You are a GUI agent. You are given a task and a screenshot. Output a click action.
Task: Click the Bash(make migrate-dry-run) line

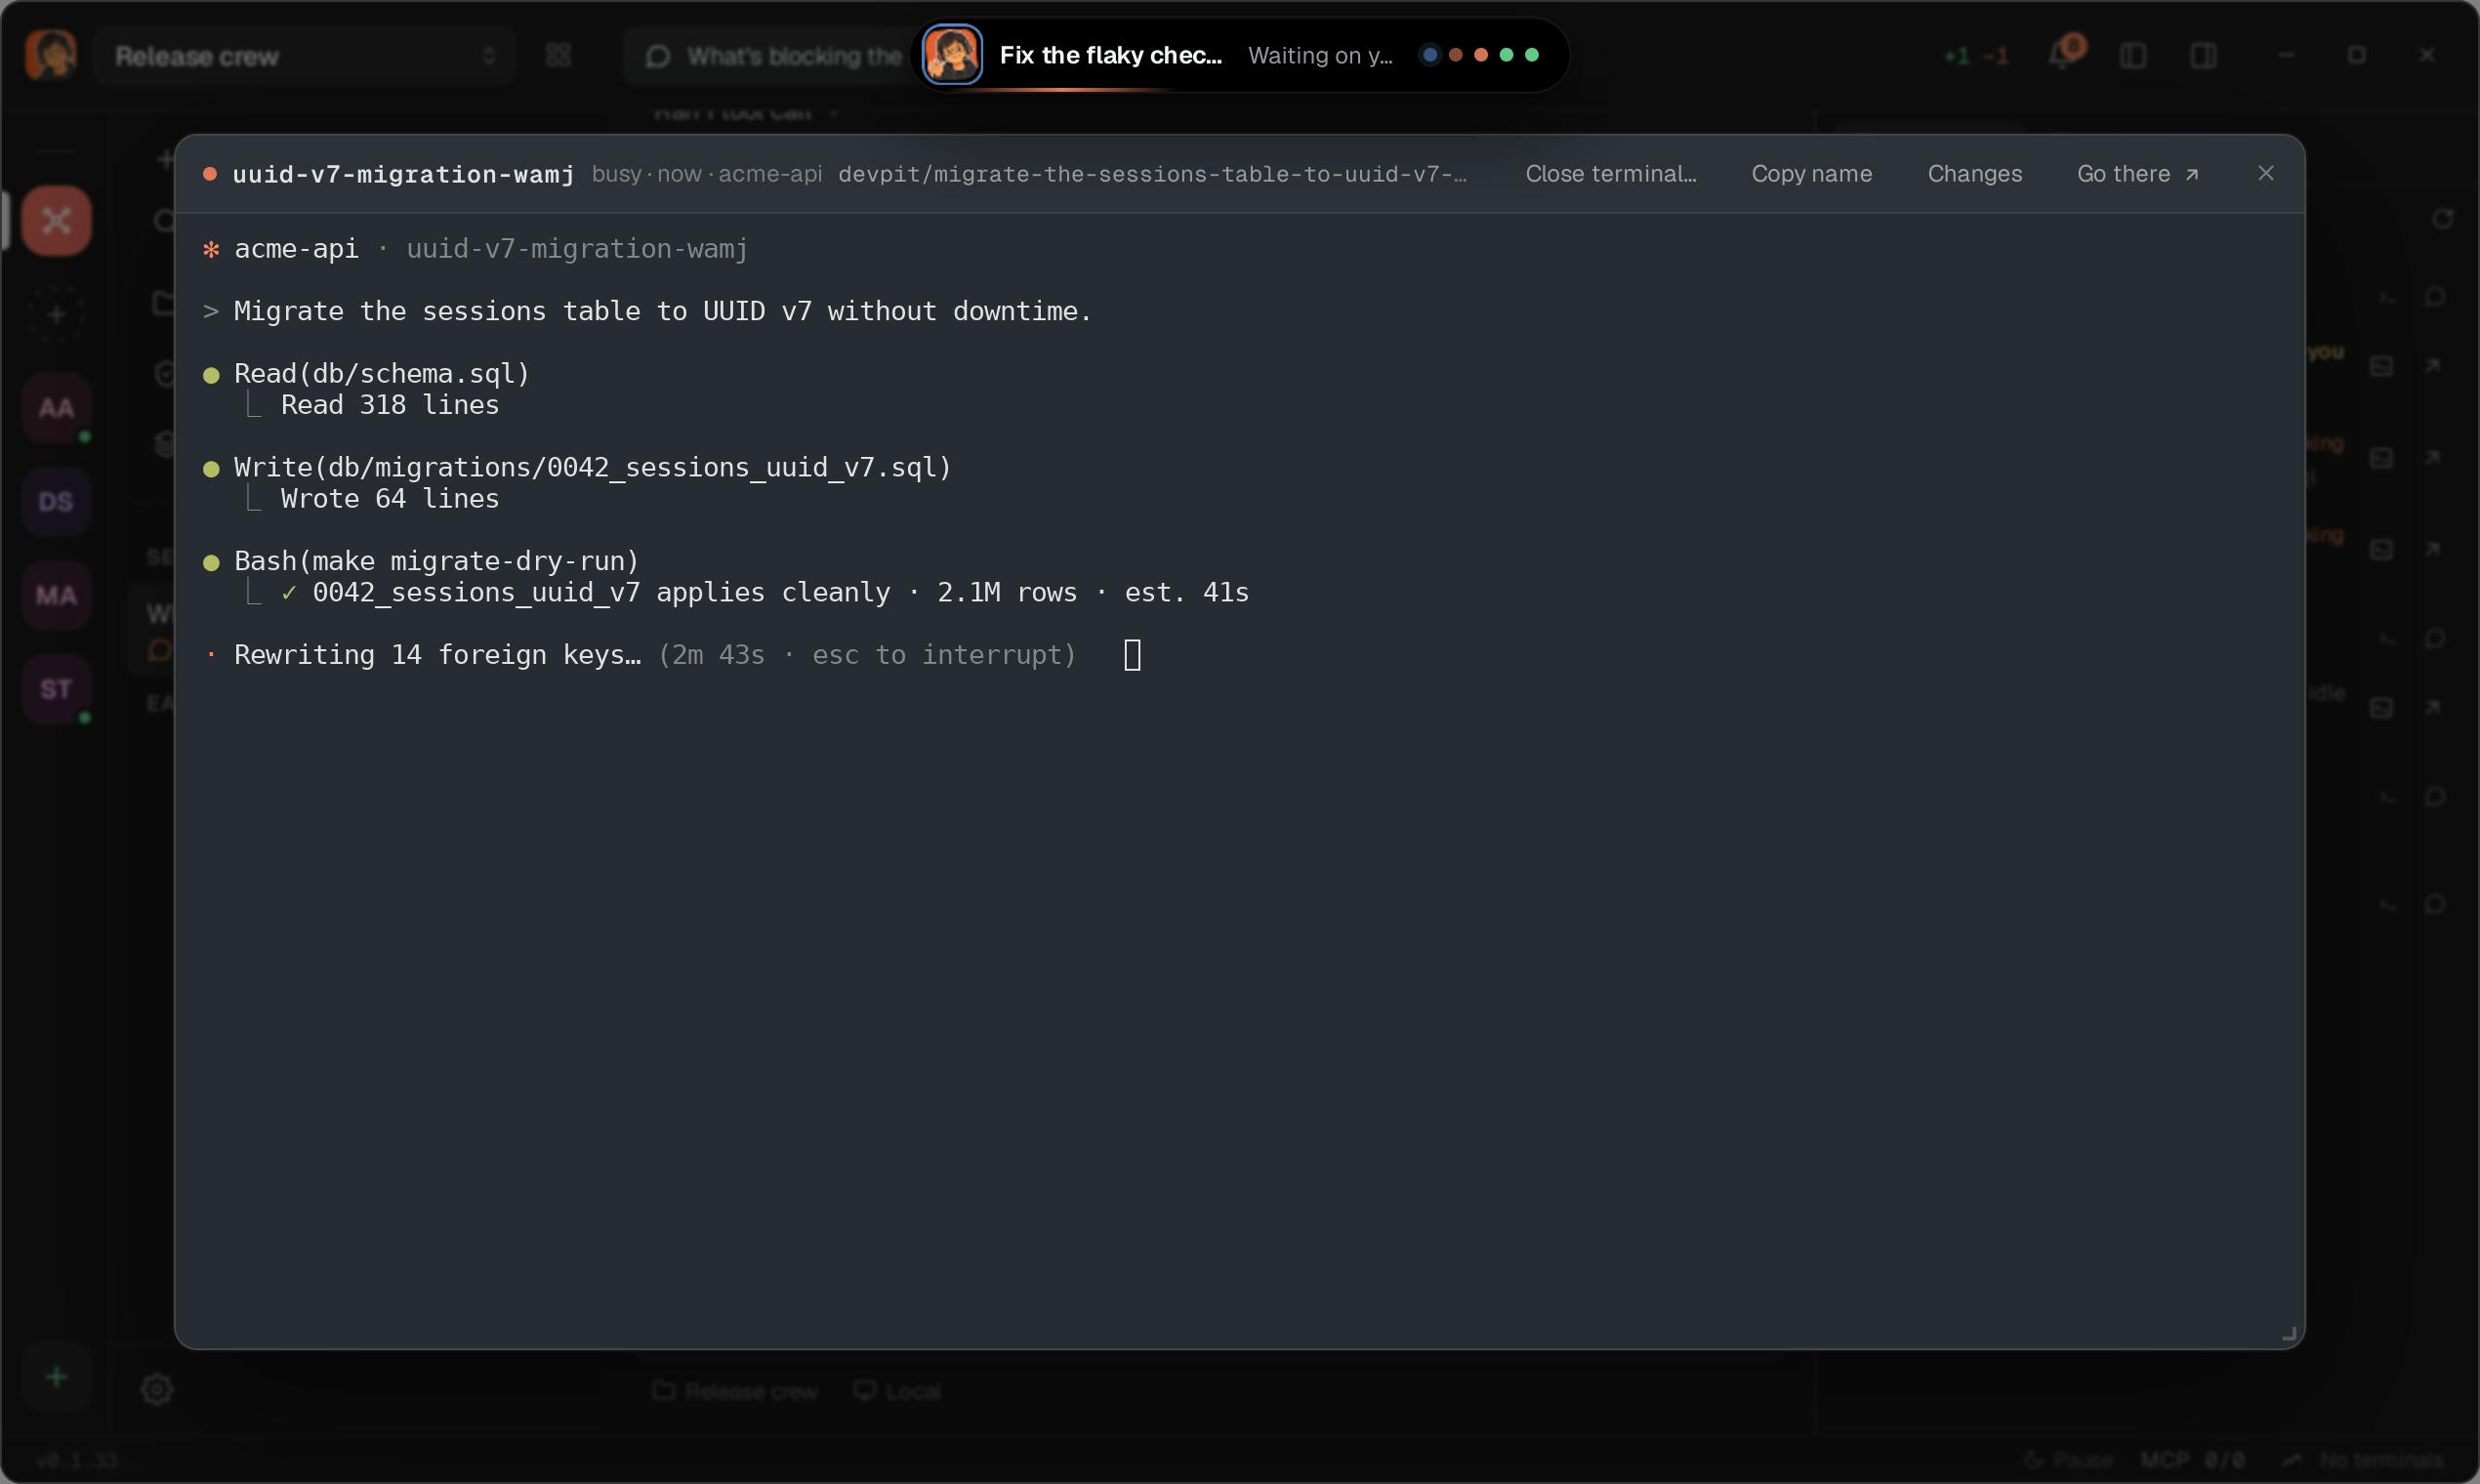(436, 561)
